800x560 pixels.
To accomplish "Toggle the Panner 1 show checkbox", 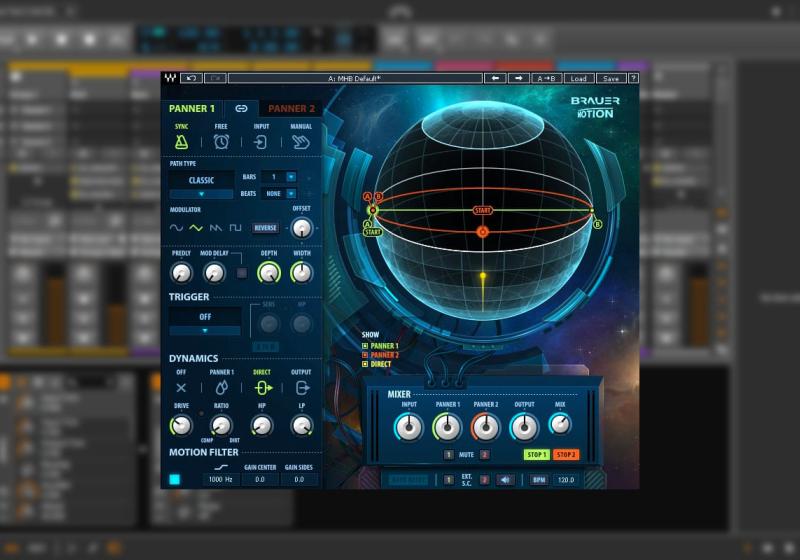I will (366, 346).
